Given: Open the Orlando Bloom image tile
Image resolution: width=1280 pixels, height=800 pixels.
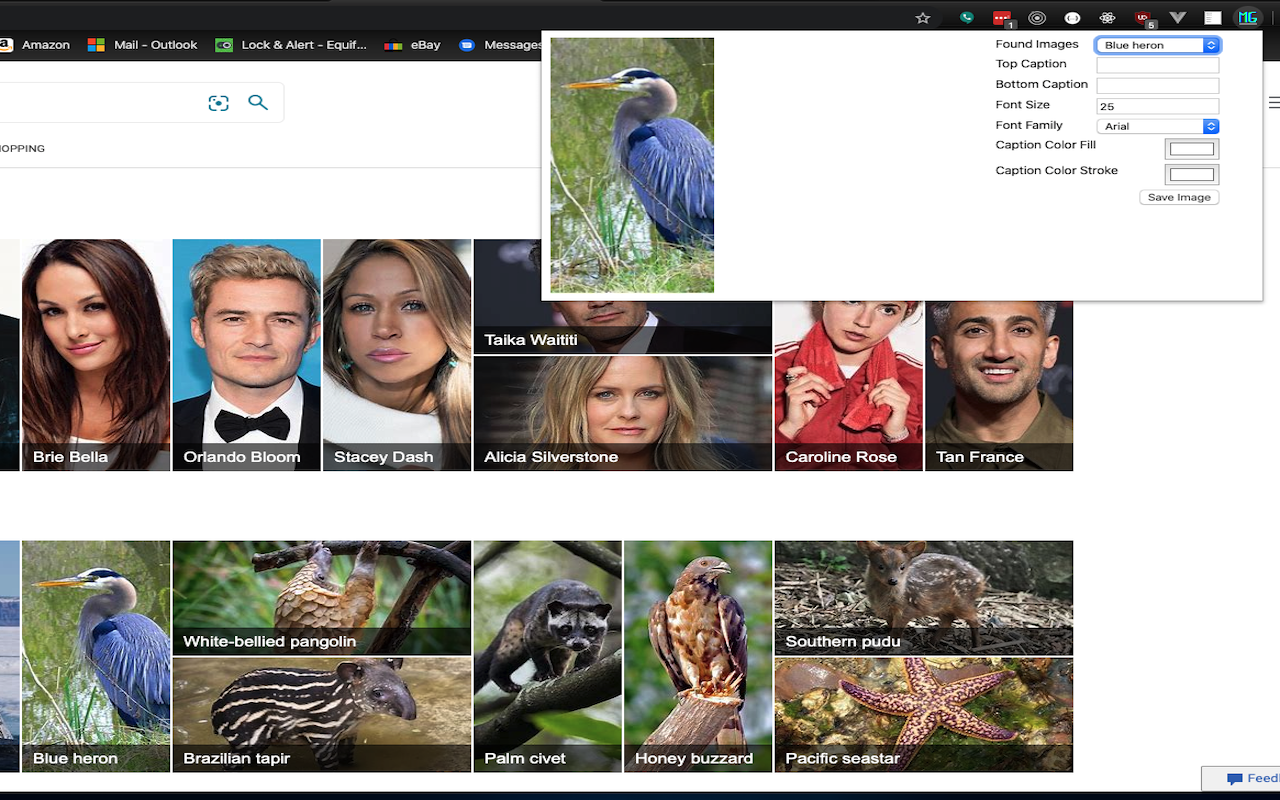Looking at the screenshot, I should coord(247,355).
